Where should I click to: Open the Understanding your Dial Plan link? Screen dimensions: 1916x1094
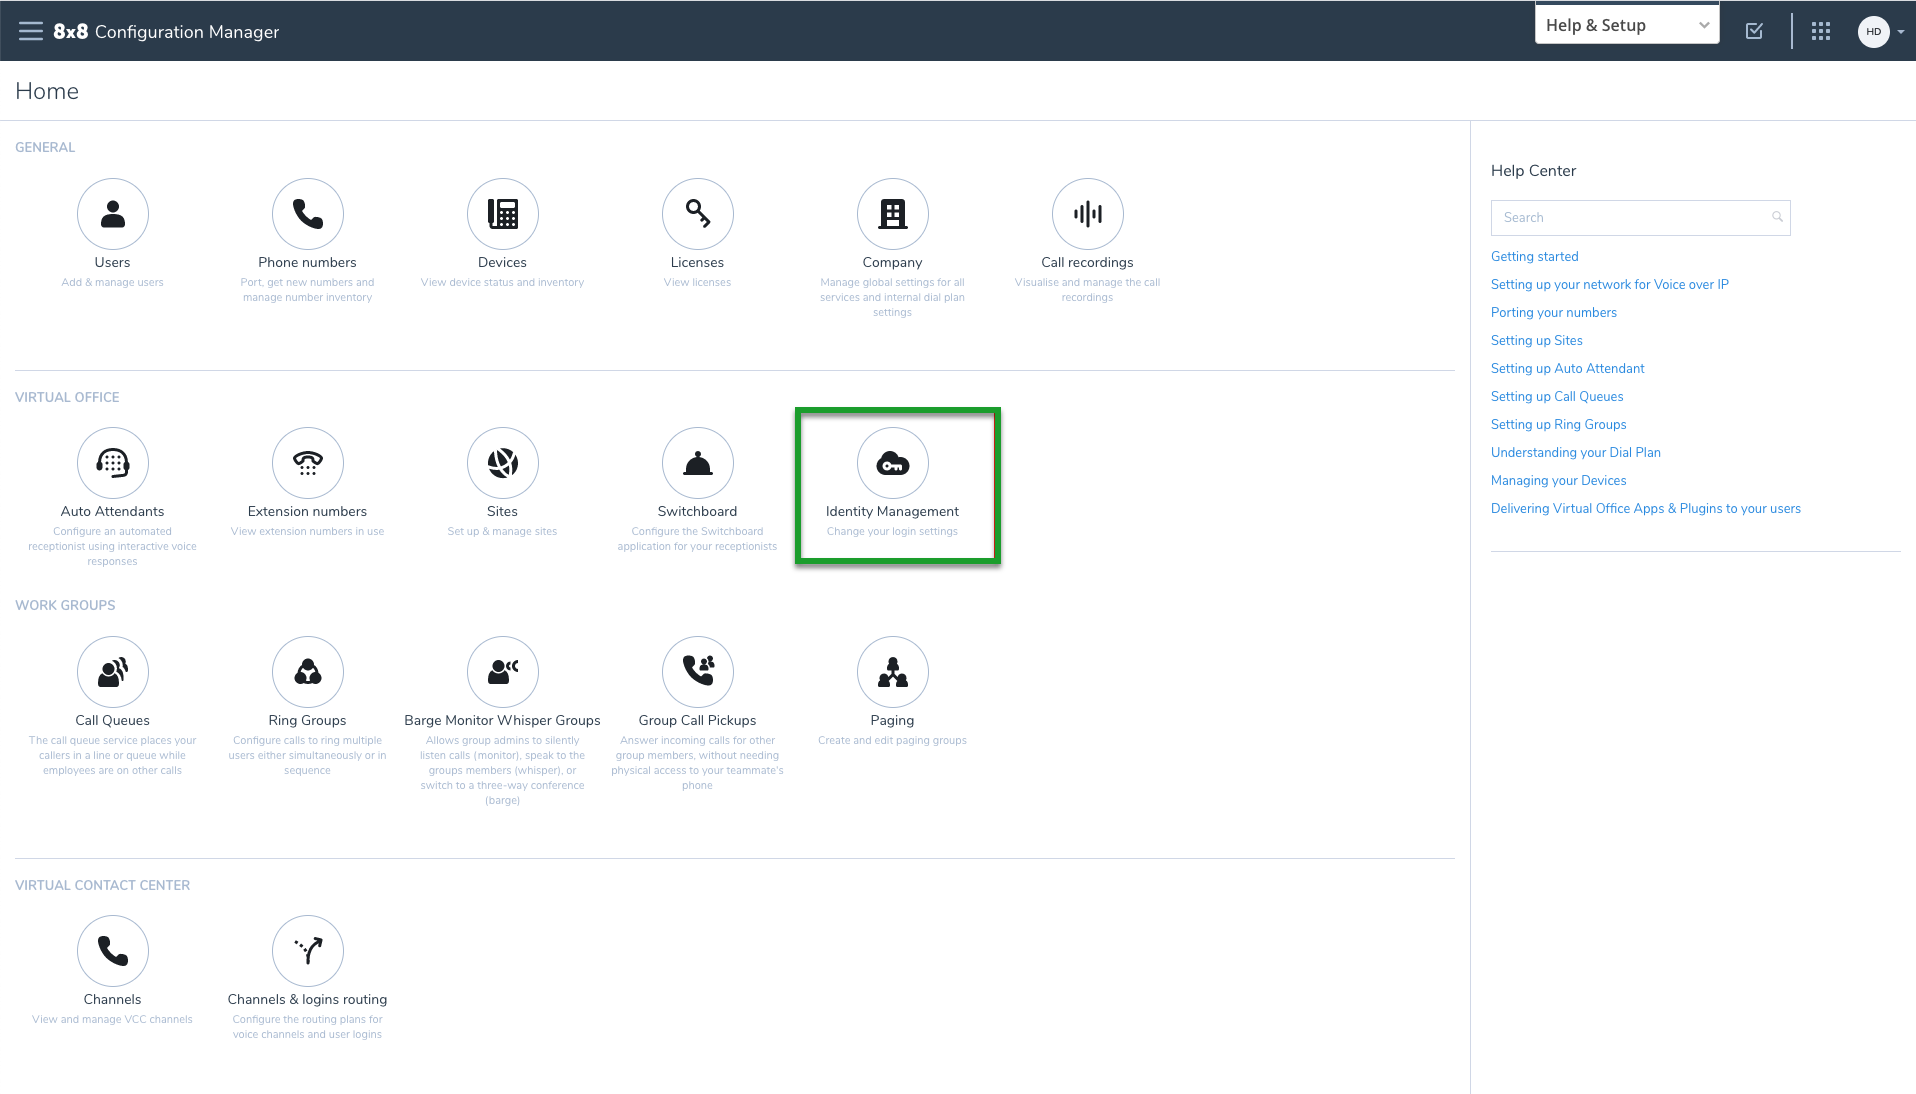pos(1575,453)
